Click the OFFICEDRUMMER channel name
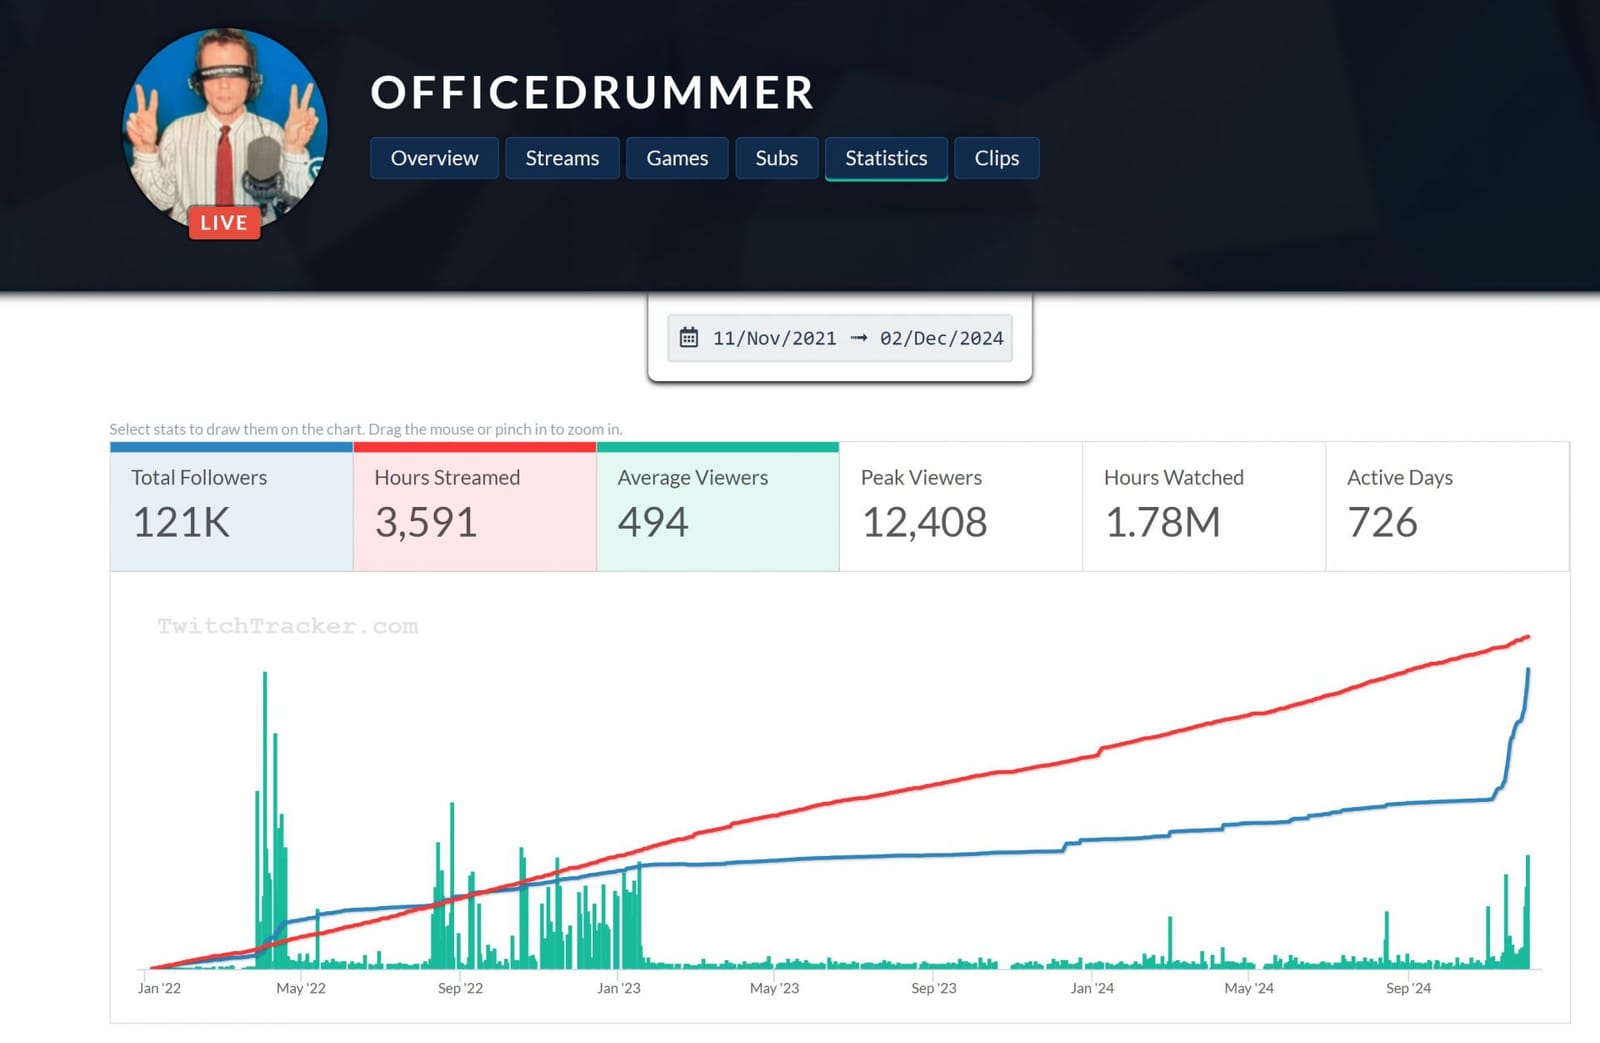 (592, 94)
